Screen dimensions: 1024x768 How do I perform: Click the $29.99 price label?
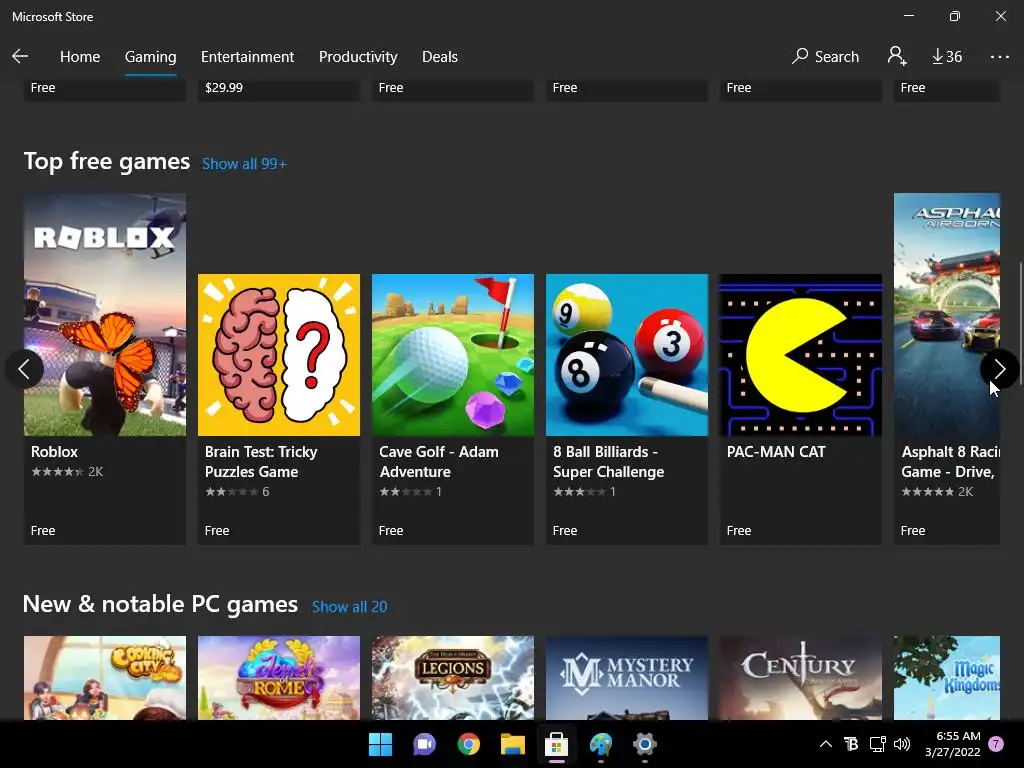pyautogui.click(x=224, y=88)
